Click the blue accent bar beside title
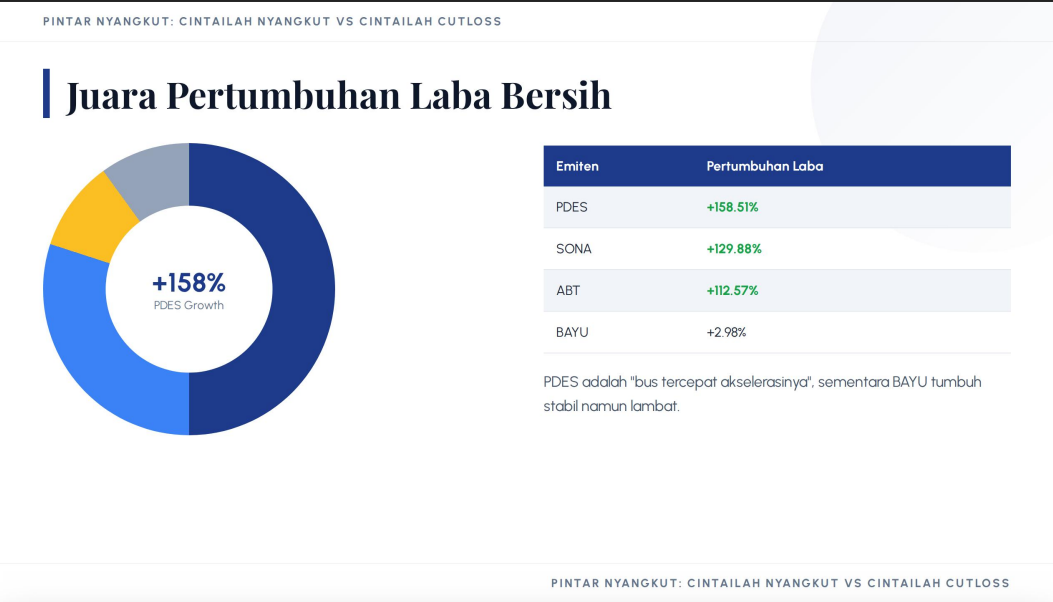Image resolution: width=1053 pixels, height=602 pixels. pyautogui.click(x=46, y=93)
